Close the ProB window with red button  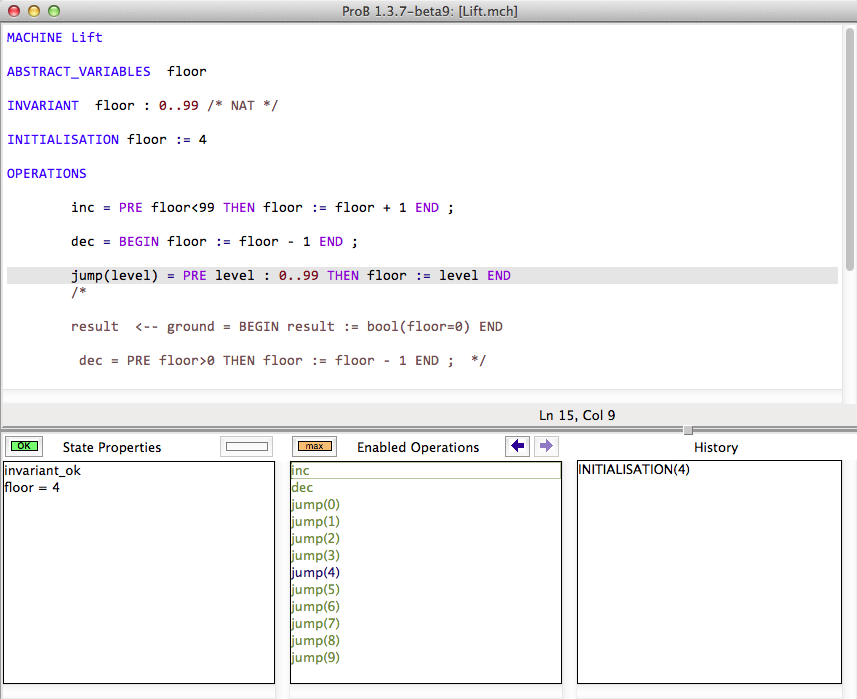[14, 11]
